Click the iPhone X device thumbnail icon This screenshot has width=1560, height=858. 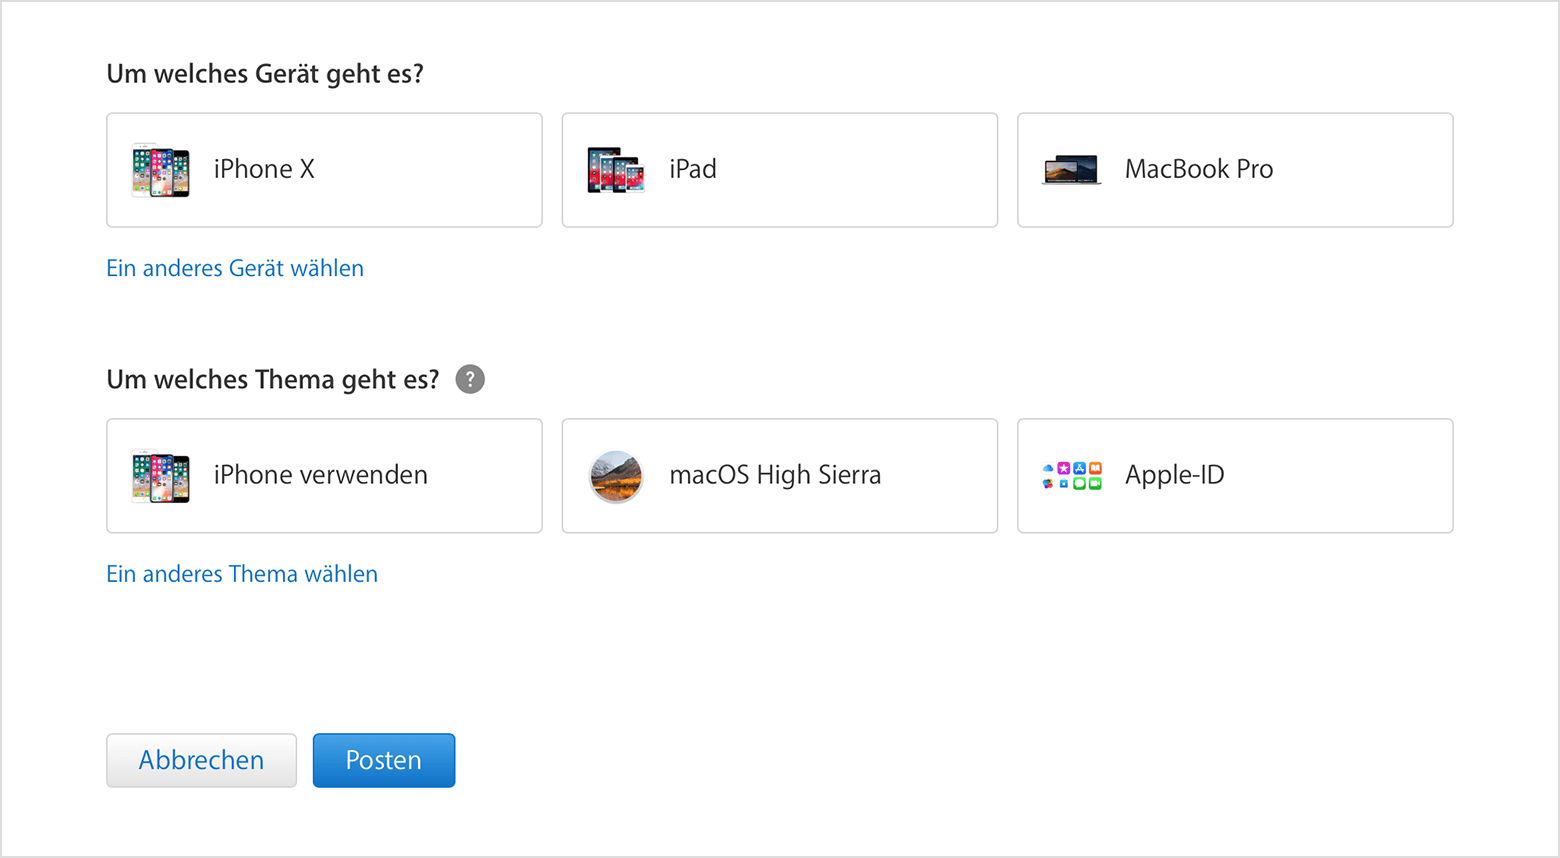coord(160,170)
